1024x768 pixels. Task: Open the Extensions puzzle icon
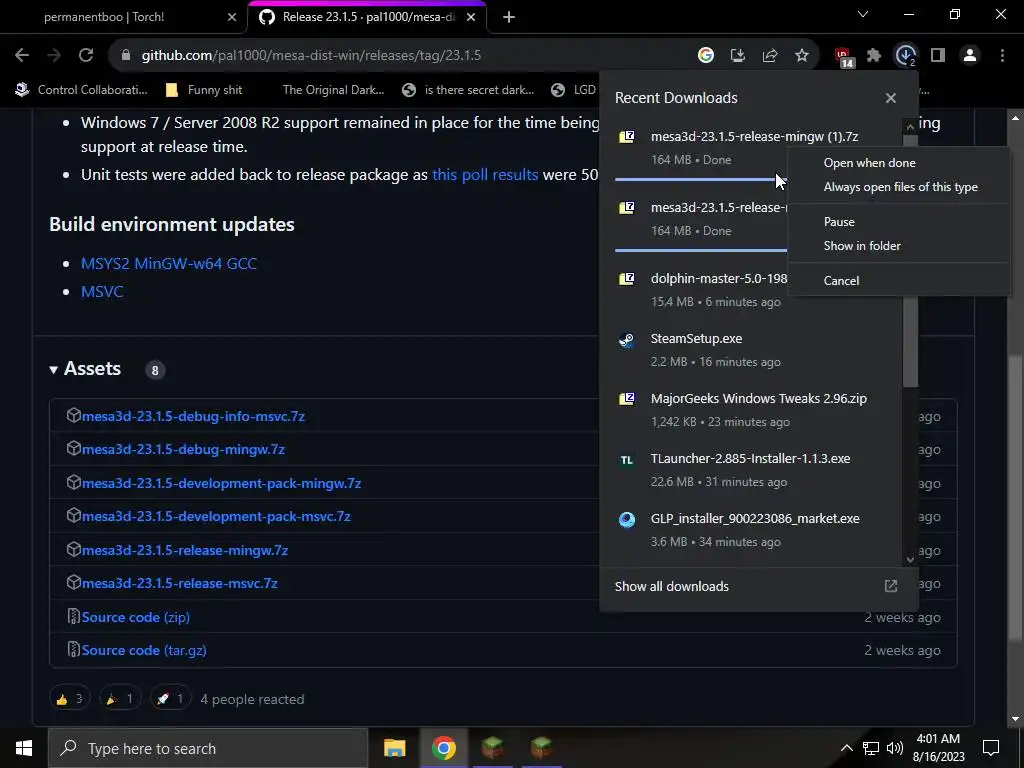874,56
